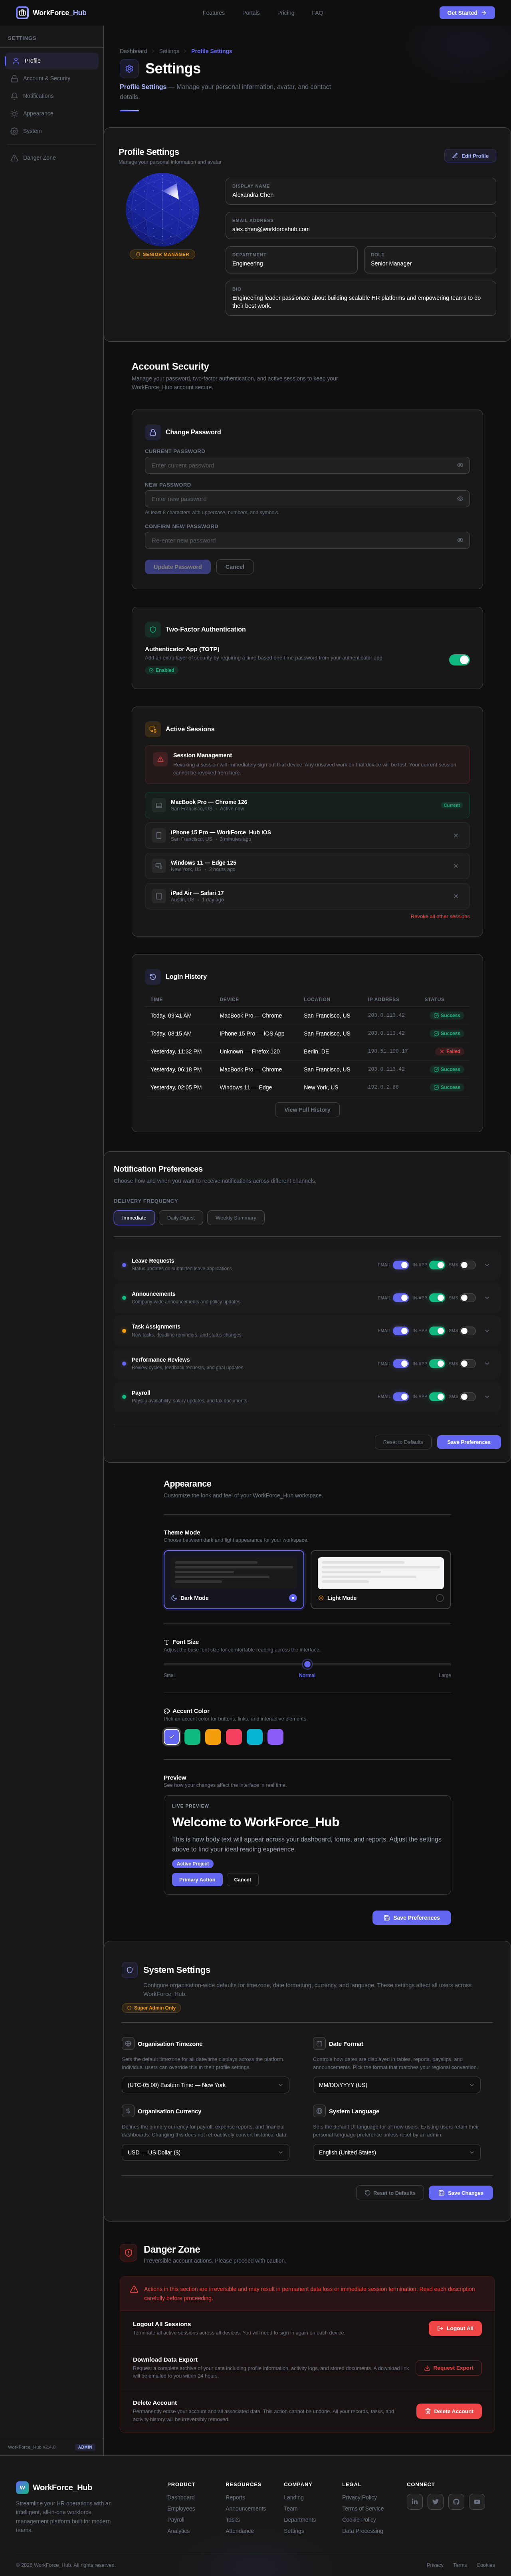The image size is (511, 2576).
Task: Revoke the iPad Air Safari session
Action: pos(456,896)
